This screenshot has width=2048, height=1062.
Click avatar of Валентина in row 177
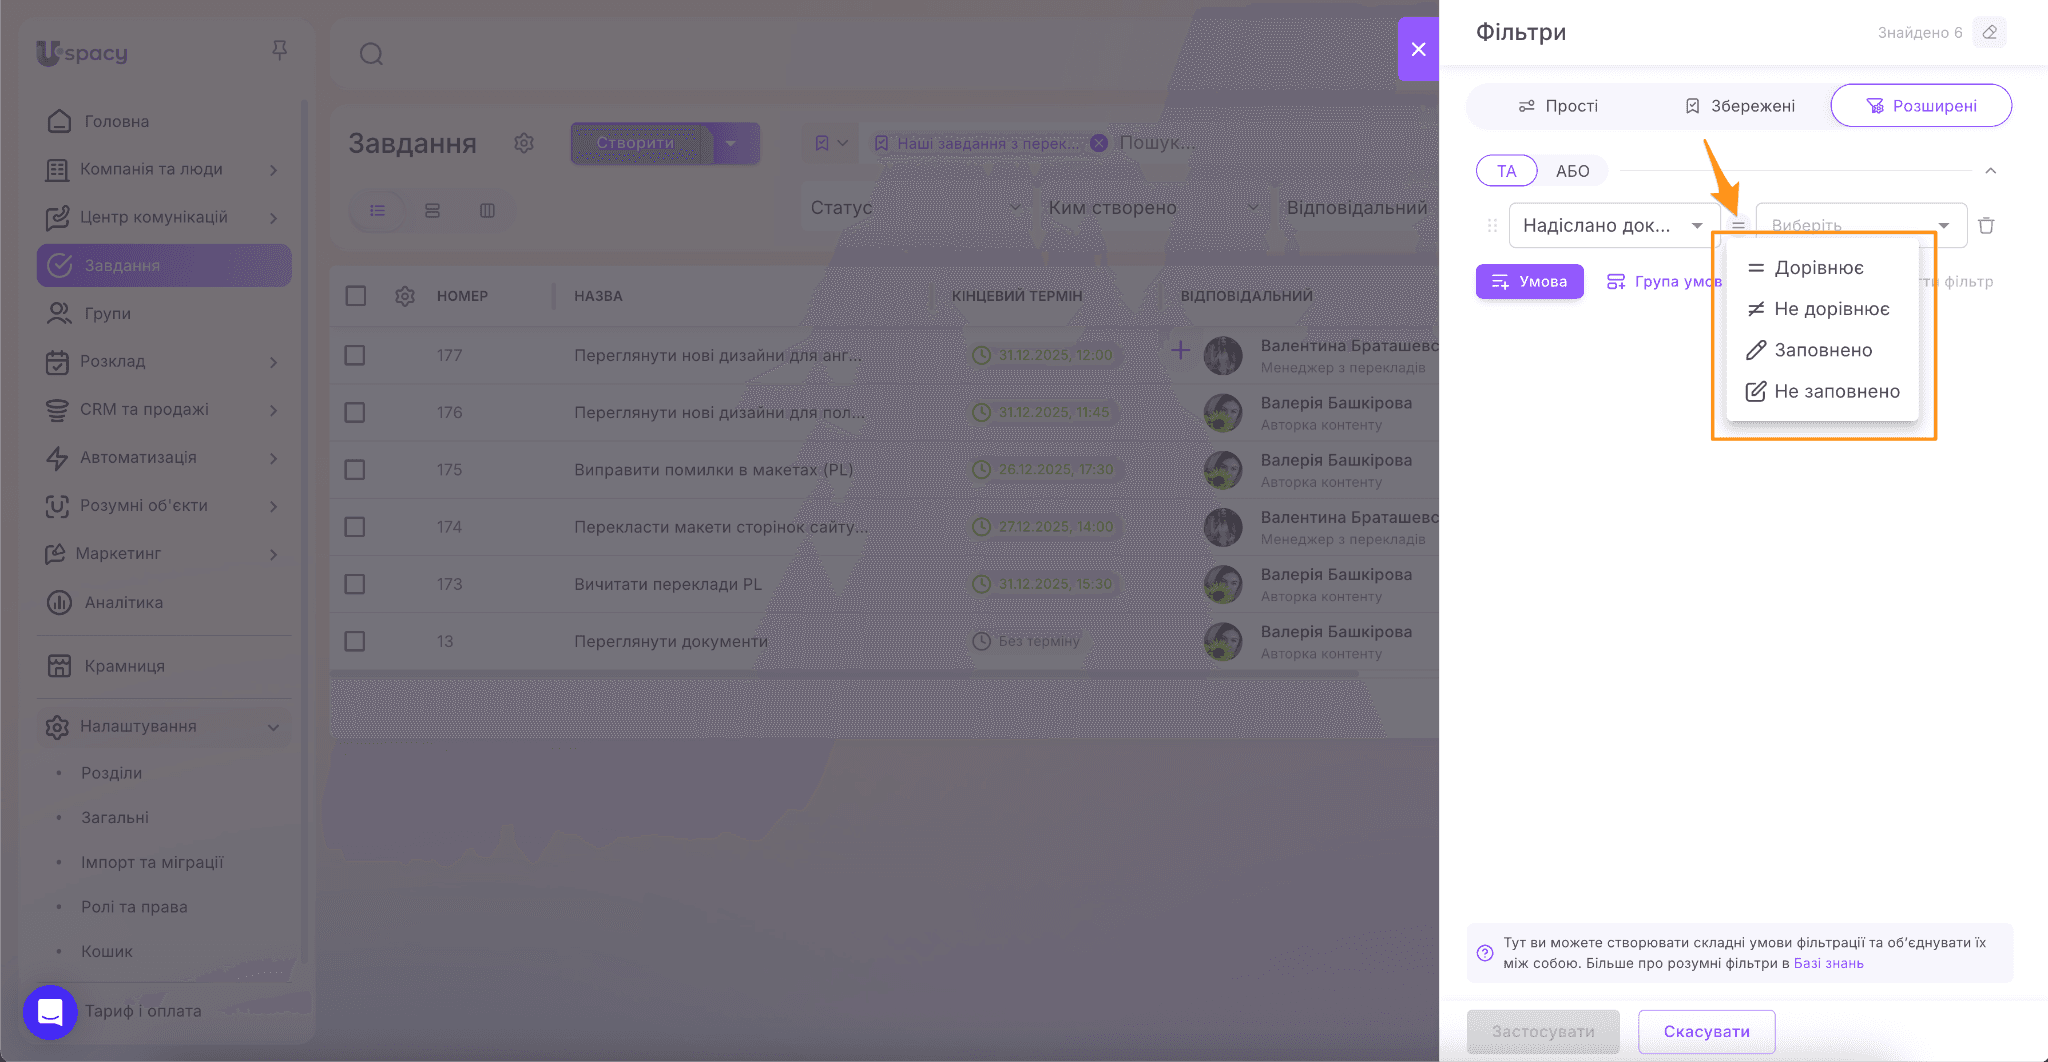click(x=1222, y=356)
